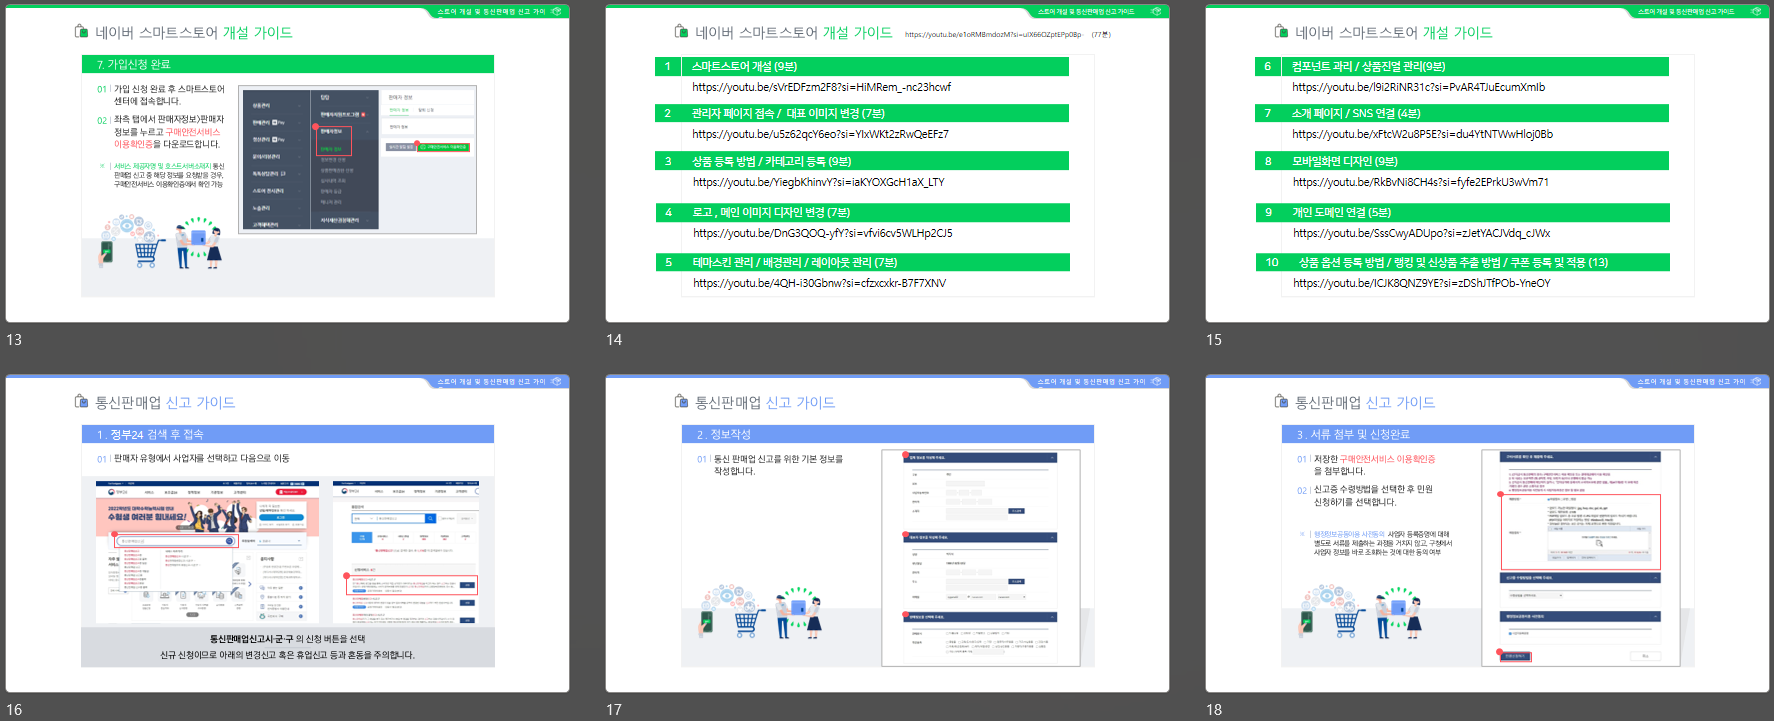Select slide number label 16

[x=14, y=710]
